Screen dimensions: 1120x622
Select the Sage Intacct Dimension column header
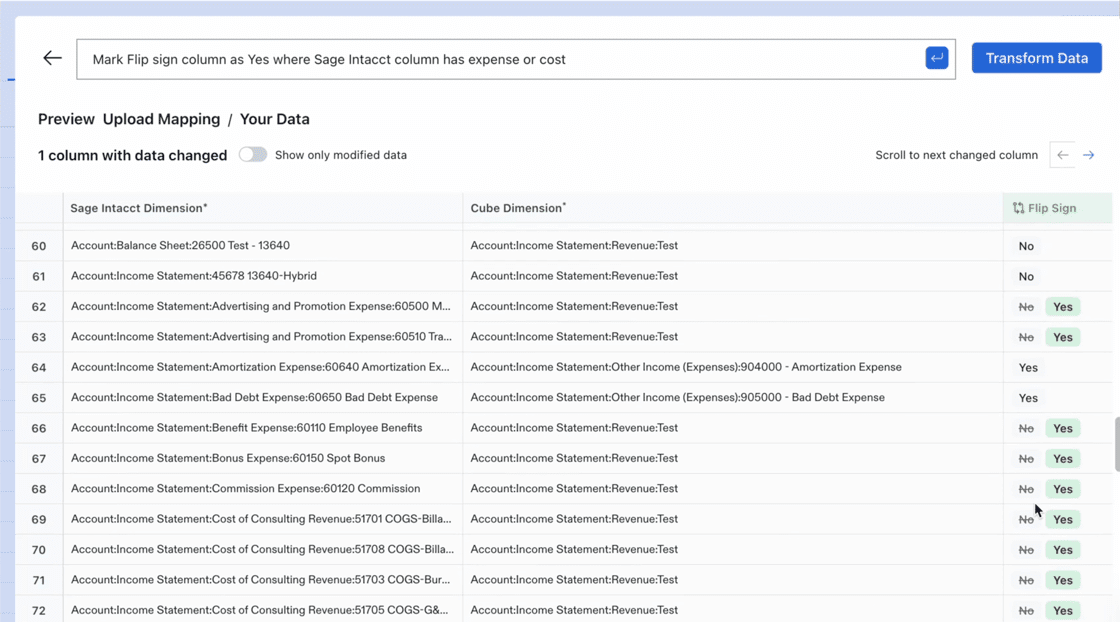(262, 208)
